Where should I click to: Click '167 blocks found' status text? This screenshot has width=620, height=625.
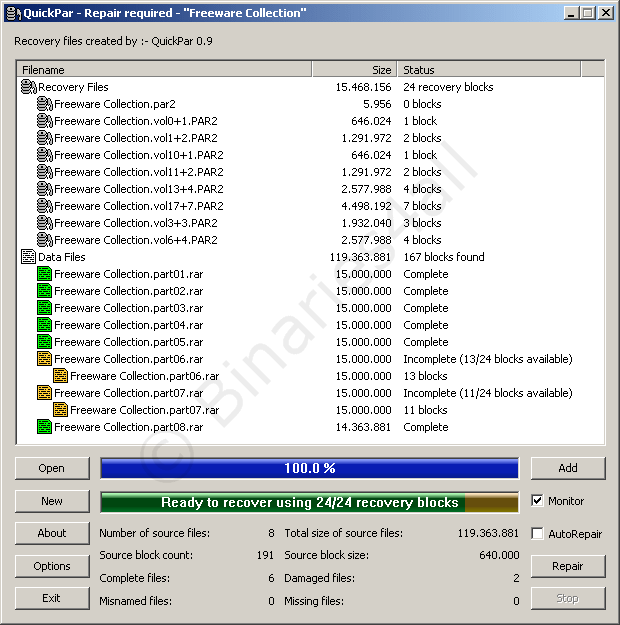[x=444, y=257]
